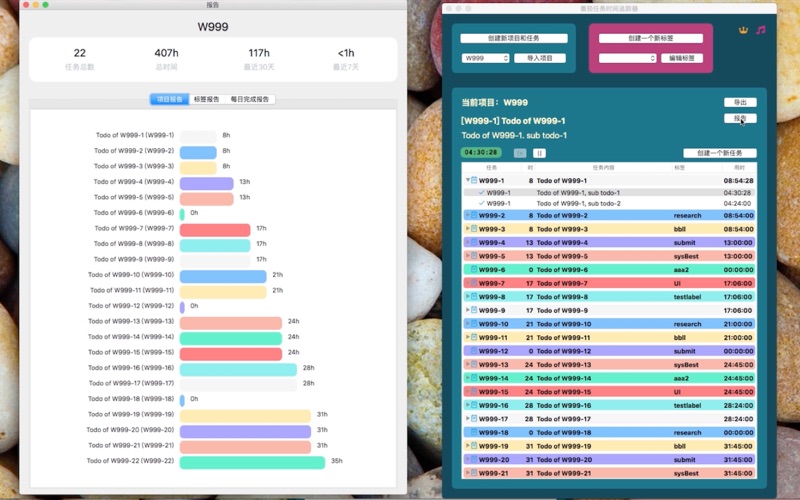This screenshot has width=800, height=500.
Task: Select the W999-14 aaa2 task row
Action: (610, 379)
